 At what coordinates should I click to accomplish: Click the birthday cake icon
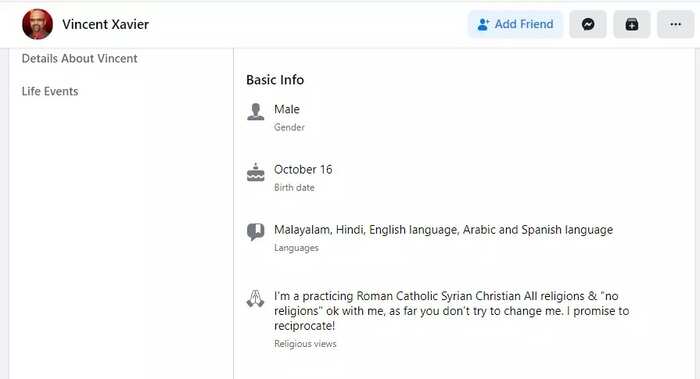coord(256,172)
